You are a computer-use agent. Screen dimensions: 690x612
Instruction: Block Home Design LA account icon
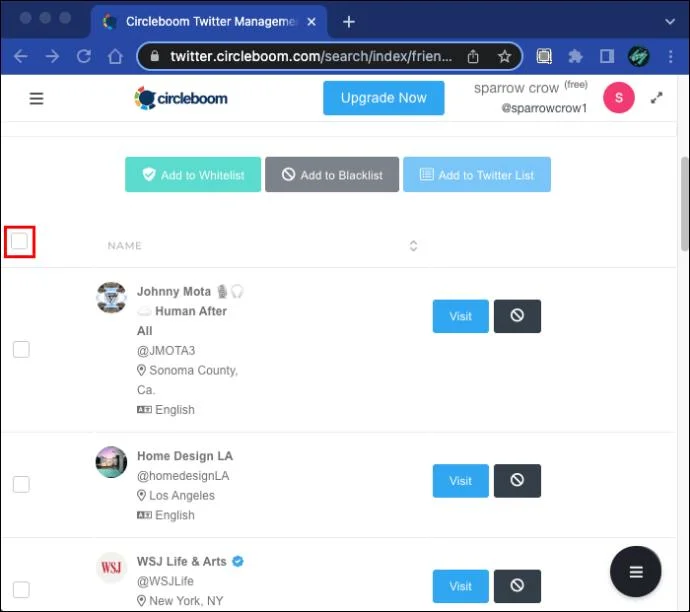[517, 480]
